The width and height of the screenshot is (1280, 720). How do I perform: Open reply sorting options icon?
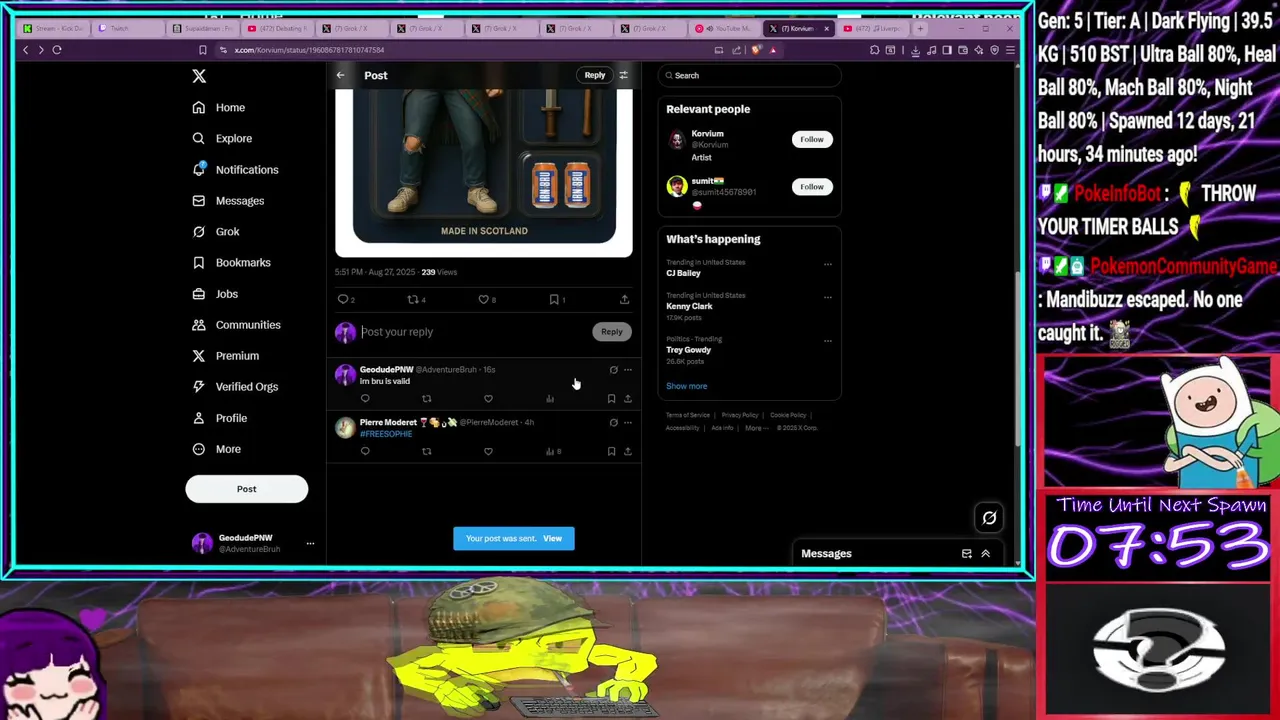[x=623, y=75]
